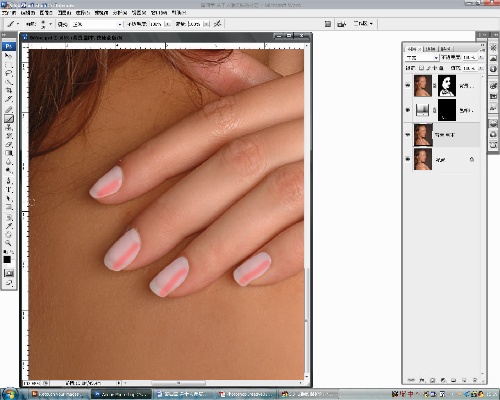500x400 pixels.
Task: Open the Color panel from the dock
Action: 493,86
